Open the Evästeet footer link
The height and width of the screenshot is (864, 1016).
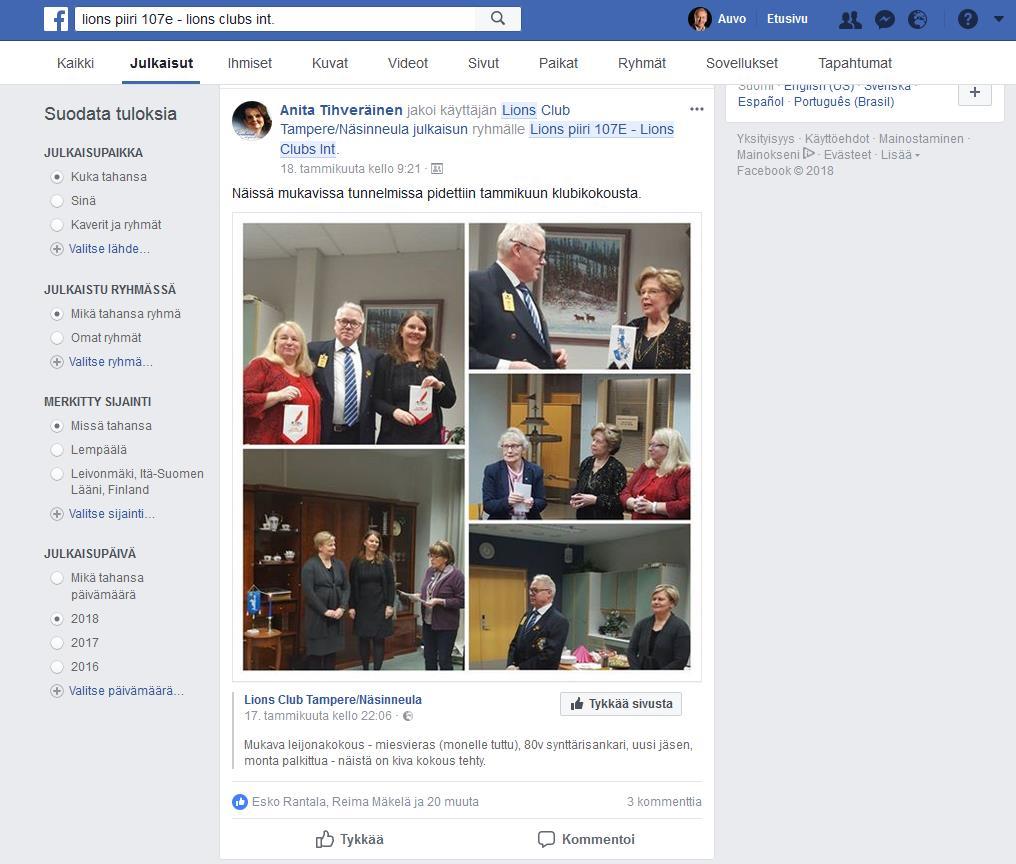[x=848, y=154]
